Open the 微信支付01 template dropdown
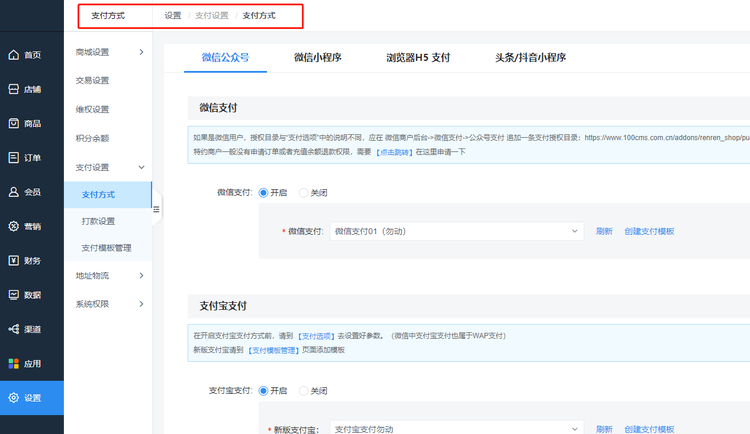 pyautogui.click(x=456, y=231)
